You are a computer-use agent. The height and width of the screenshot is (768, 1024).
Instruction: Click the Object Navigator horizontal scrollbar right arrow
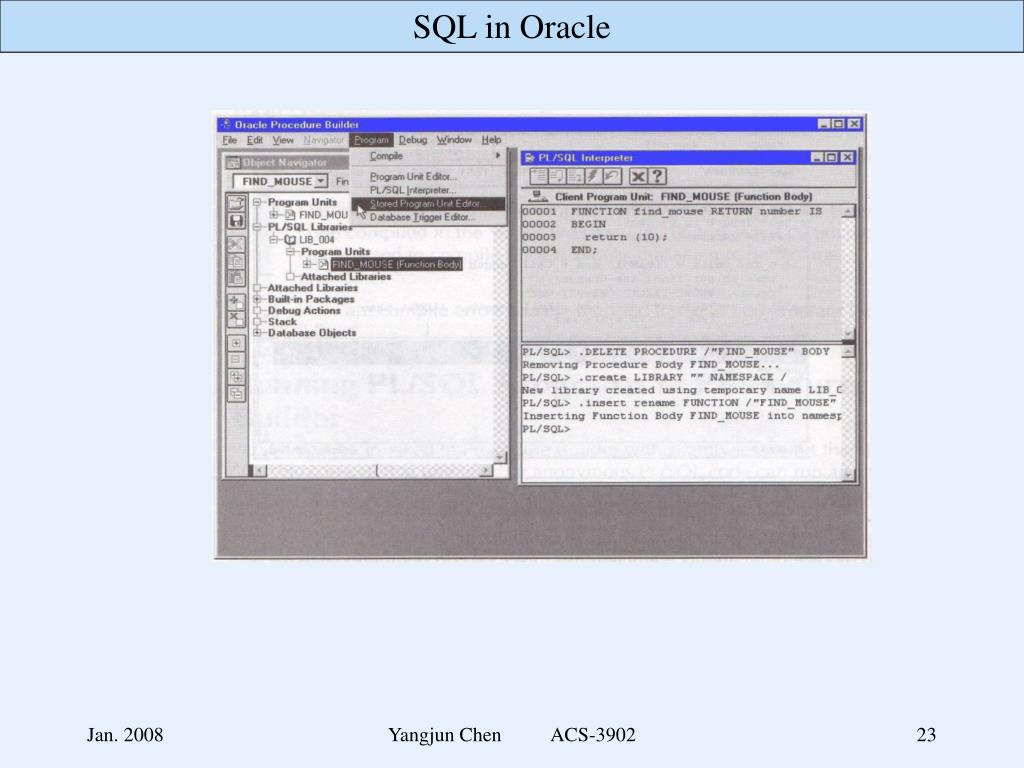point(485,470)
